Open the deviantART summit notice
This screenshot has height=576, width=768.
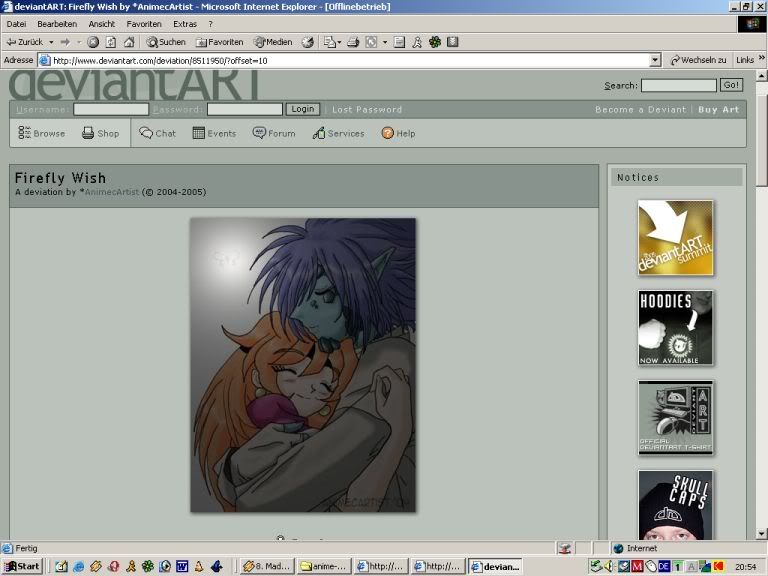point(675,238)
